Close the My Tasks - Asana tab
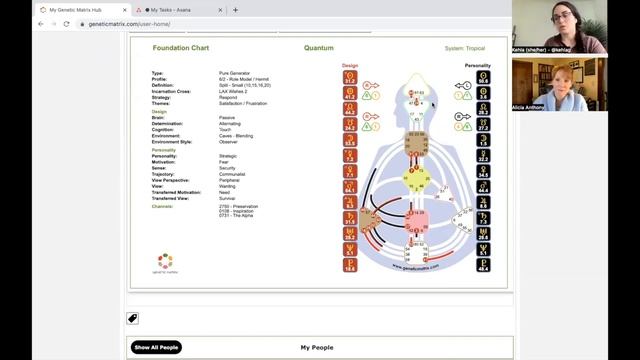 [220, 10]
